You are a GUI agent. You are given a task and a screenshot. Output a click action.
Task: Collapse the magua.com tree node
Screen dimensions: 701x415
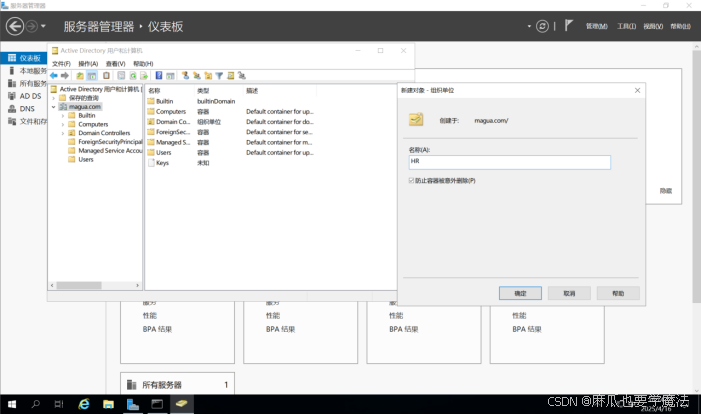pos(54,107)
